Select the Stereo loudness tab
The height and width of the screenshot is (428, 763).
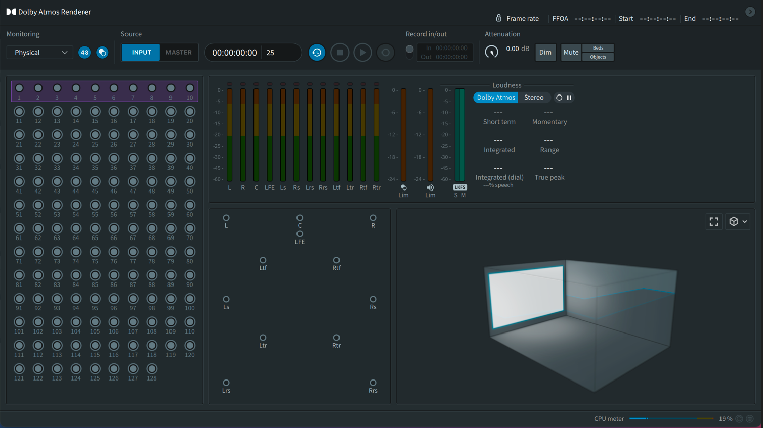[x=534, y=97]
